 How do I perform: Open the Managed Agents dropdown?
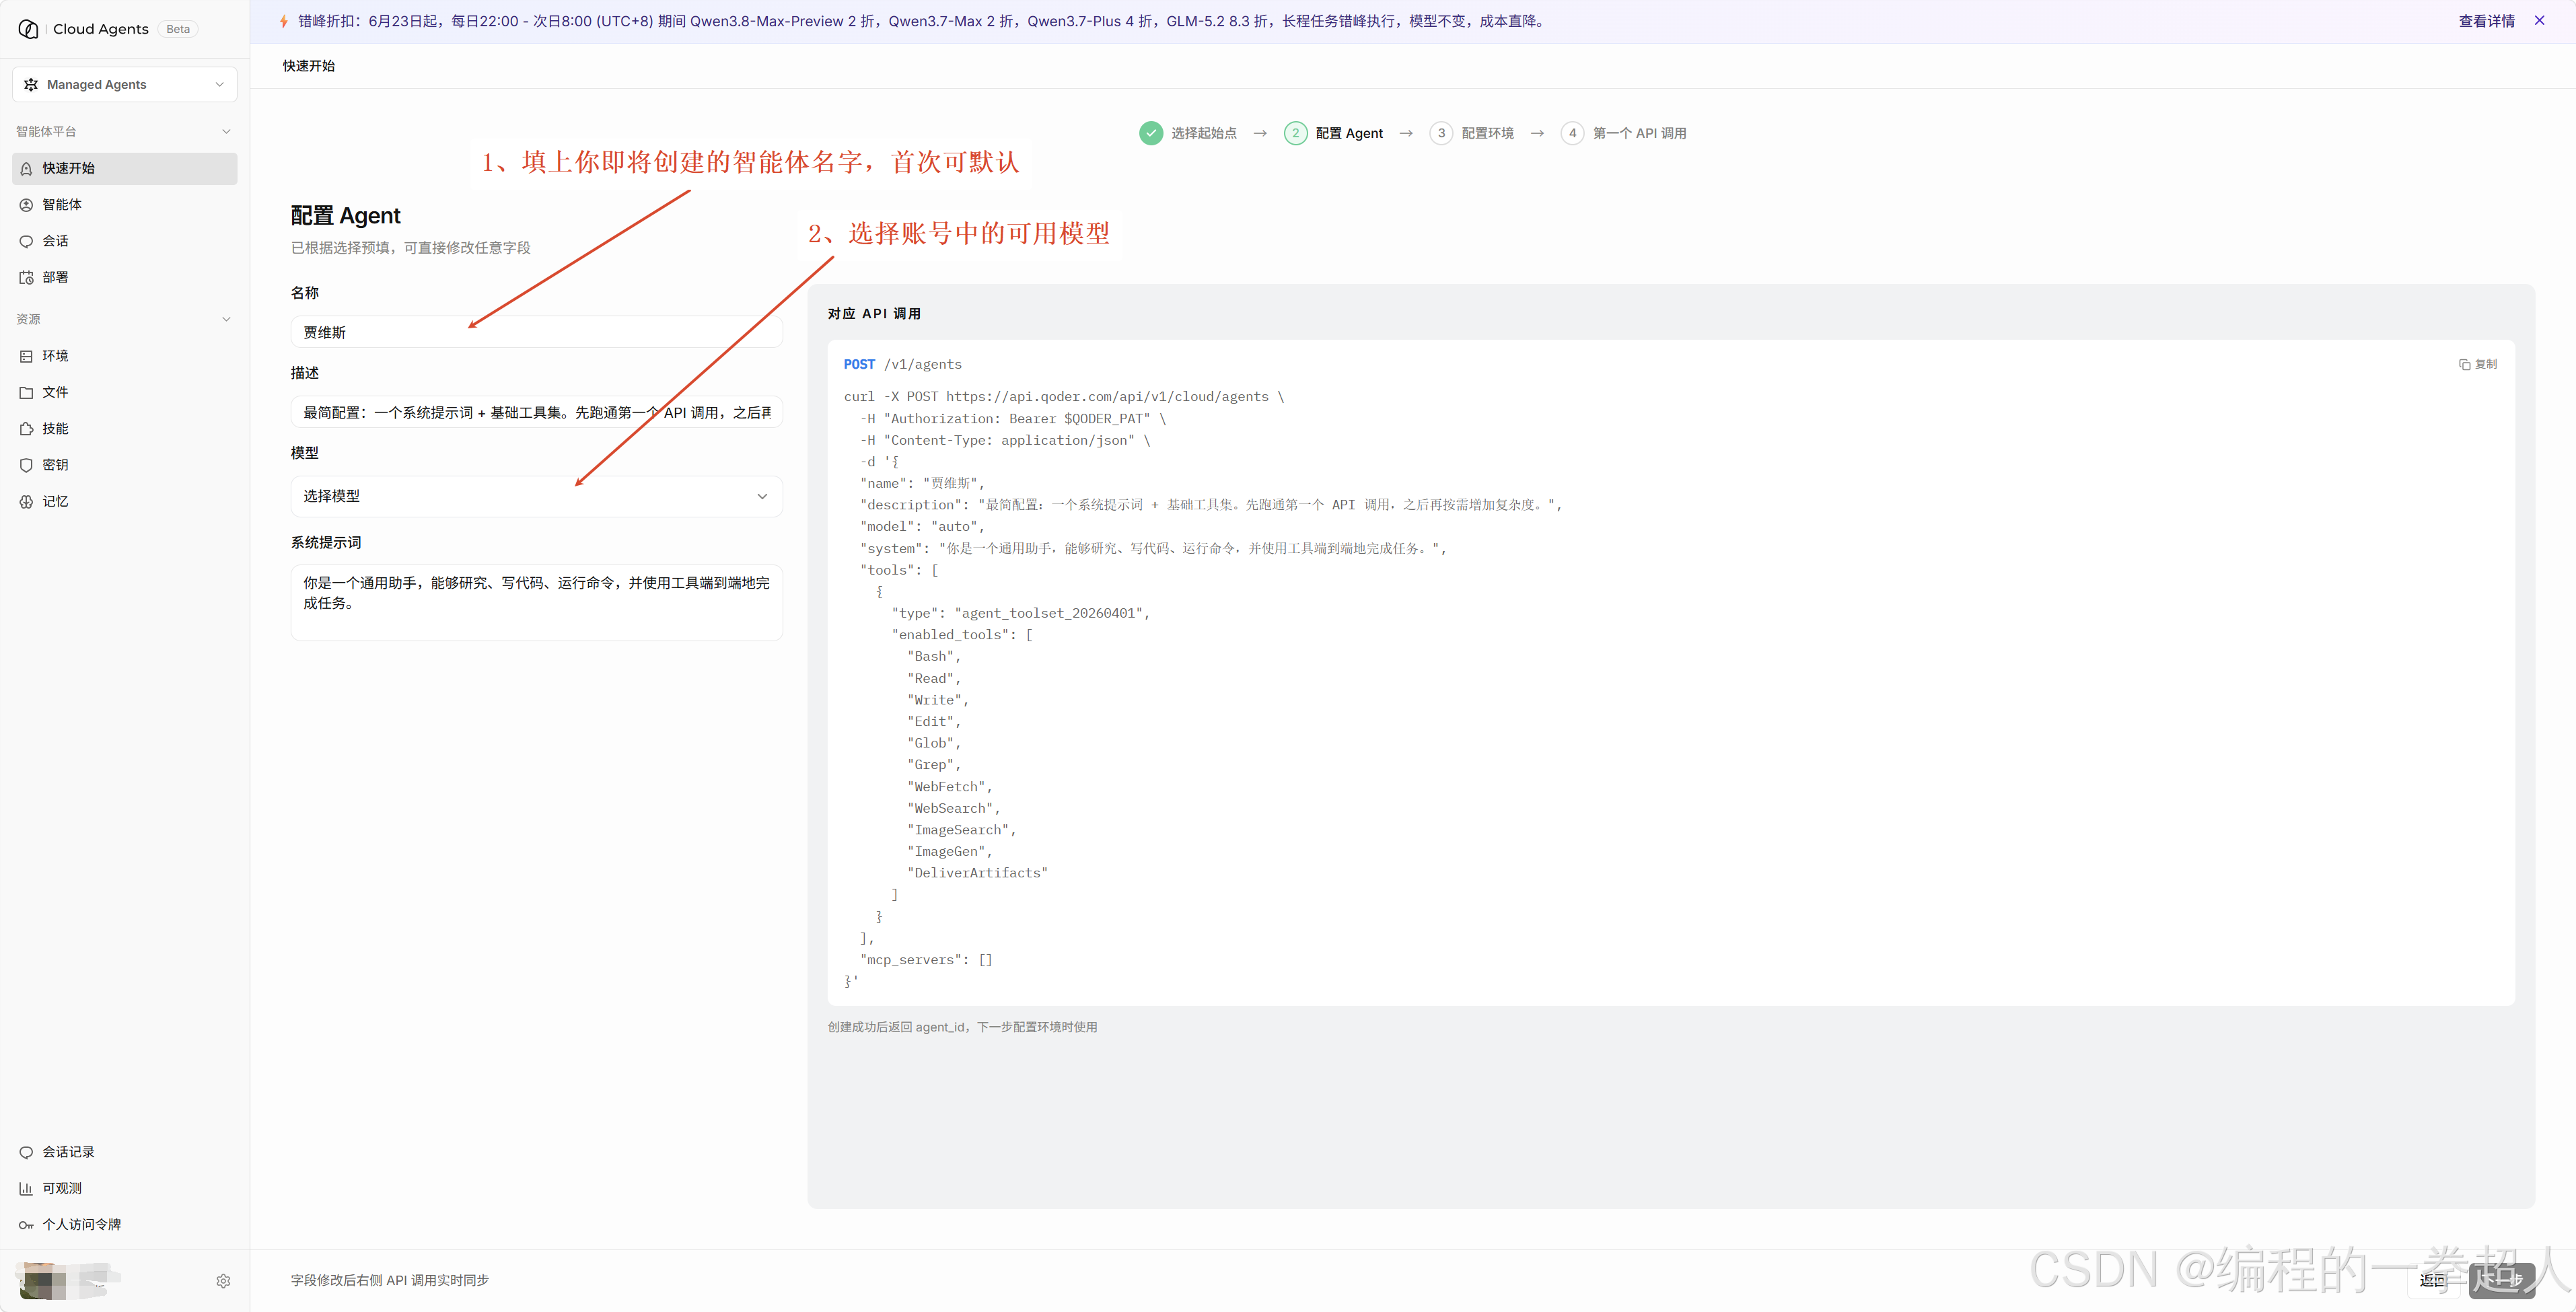125,84
